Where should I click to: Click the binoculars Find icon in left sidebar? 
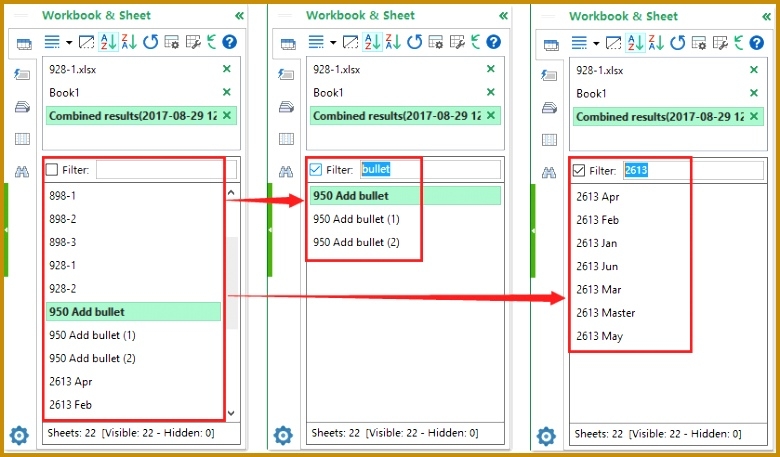pyautogui.click(x=20, y=171)
